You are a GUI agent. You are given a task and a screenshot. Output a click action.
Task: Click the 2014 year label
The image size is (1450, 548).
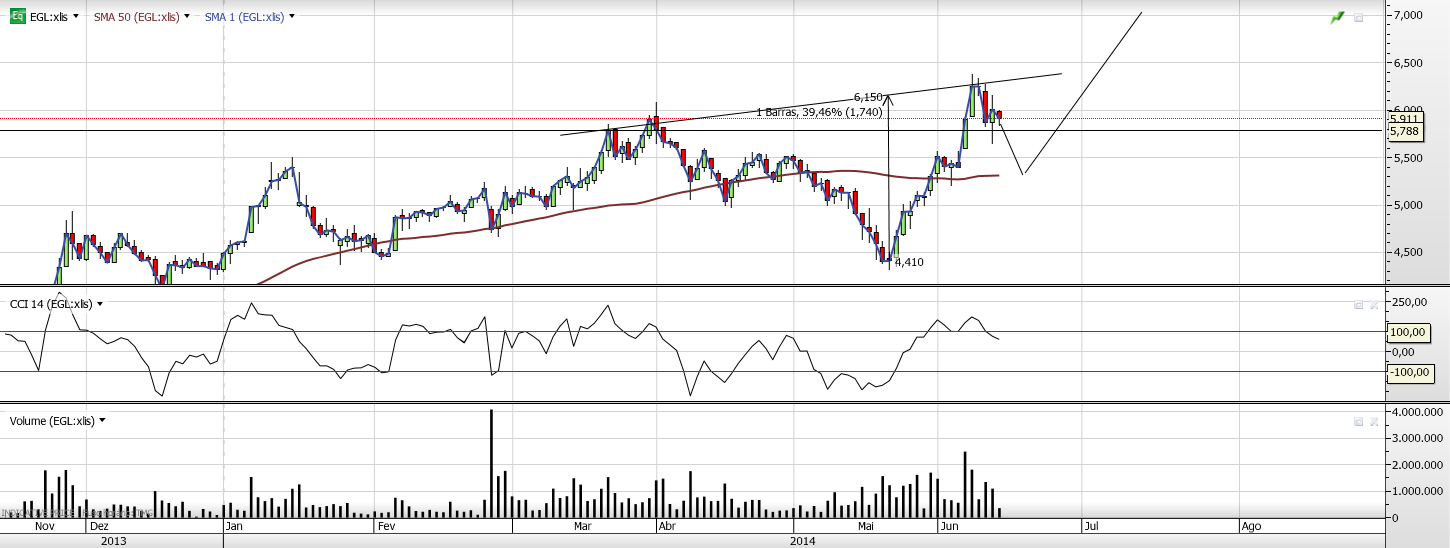pos(802,541)
